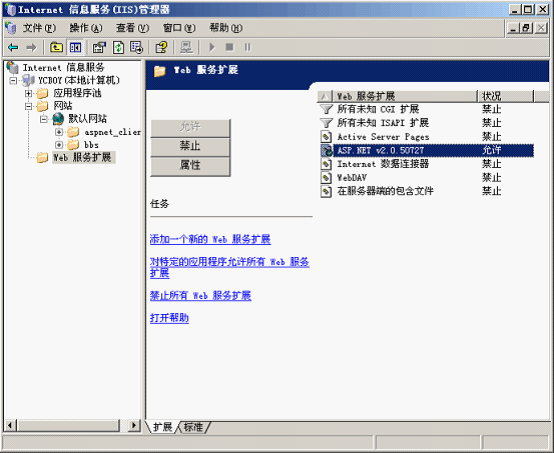554x453 pixels.
Task: Click the Refresh toolbar icon
Action: click(x=118, y=47)
